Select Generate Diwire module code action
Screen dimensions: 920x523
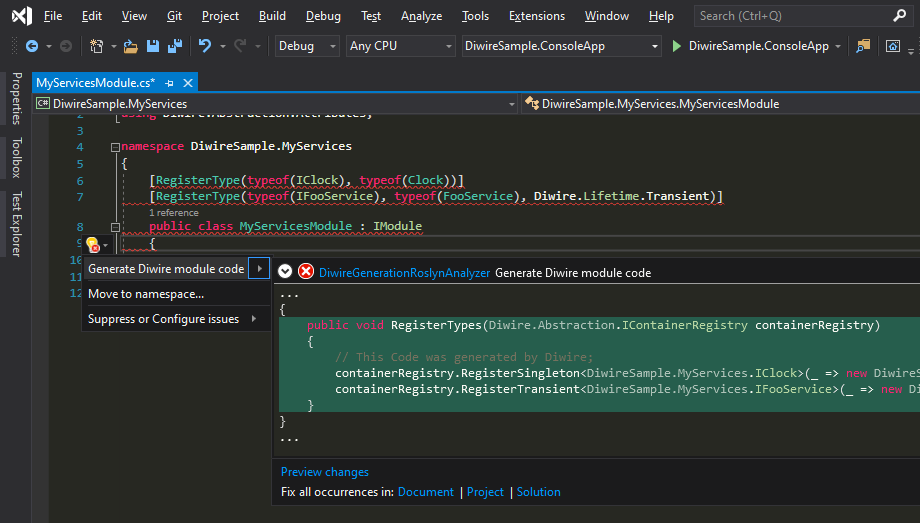click(x=166, y=269)
